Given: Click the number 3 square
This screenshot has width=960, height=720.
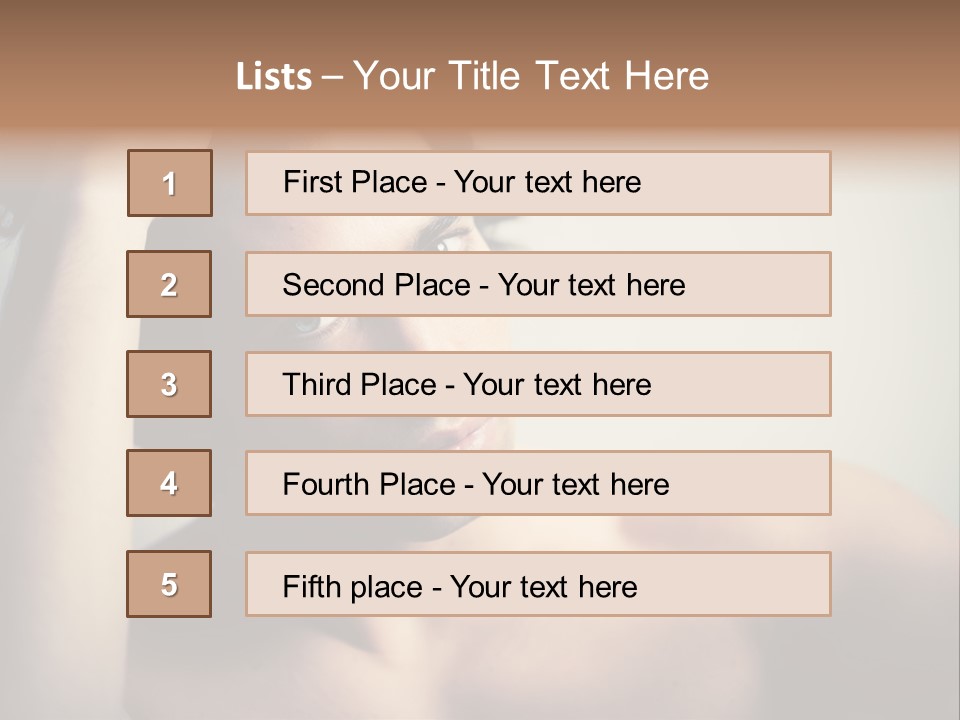Looking at the screenshot, I should click(169, 384).
